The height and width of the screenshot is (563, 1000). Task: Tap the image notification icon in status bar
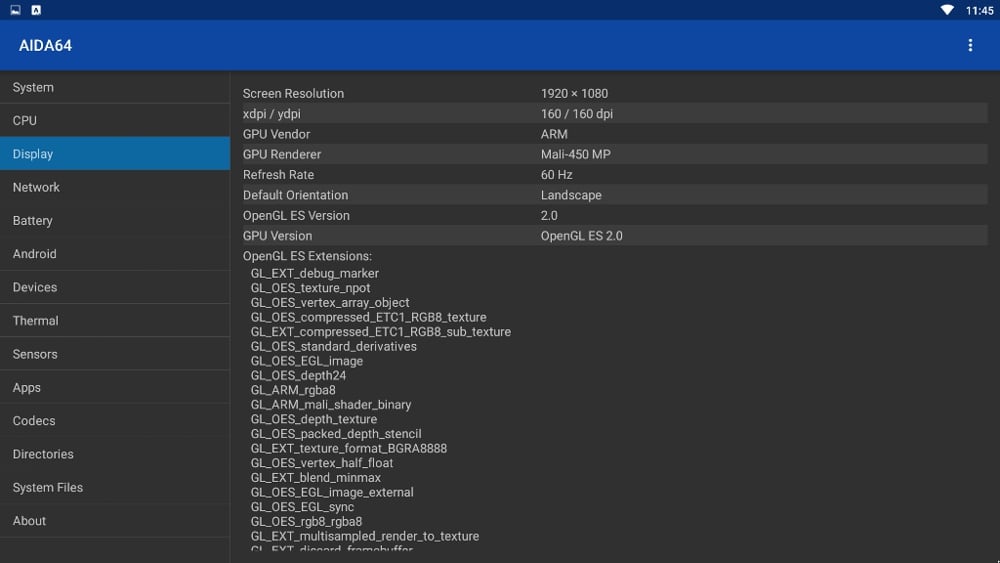point(15,10)
